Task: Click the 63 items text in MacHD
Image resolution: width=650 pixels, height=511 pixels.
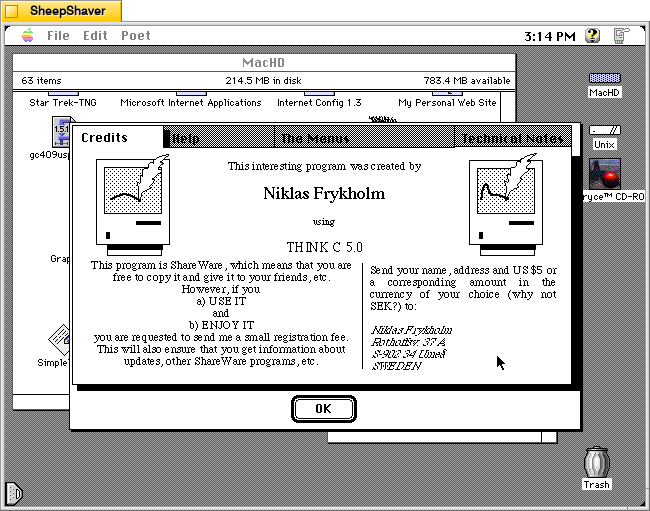Action: [x=41, y=80]
